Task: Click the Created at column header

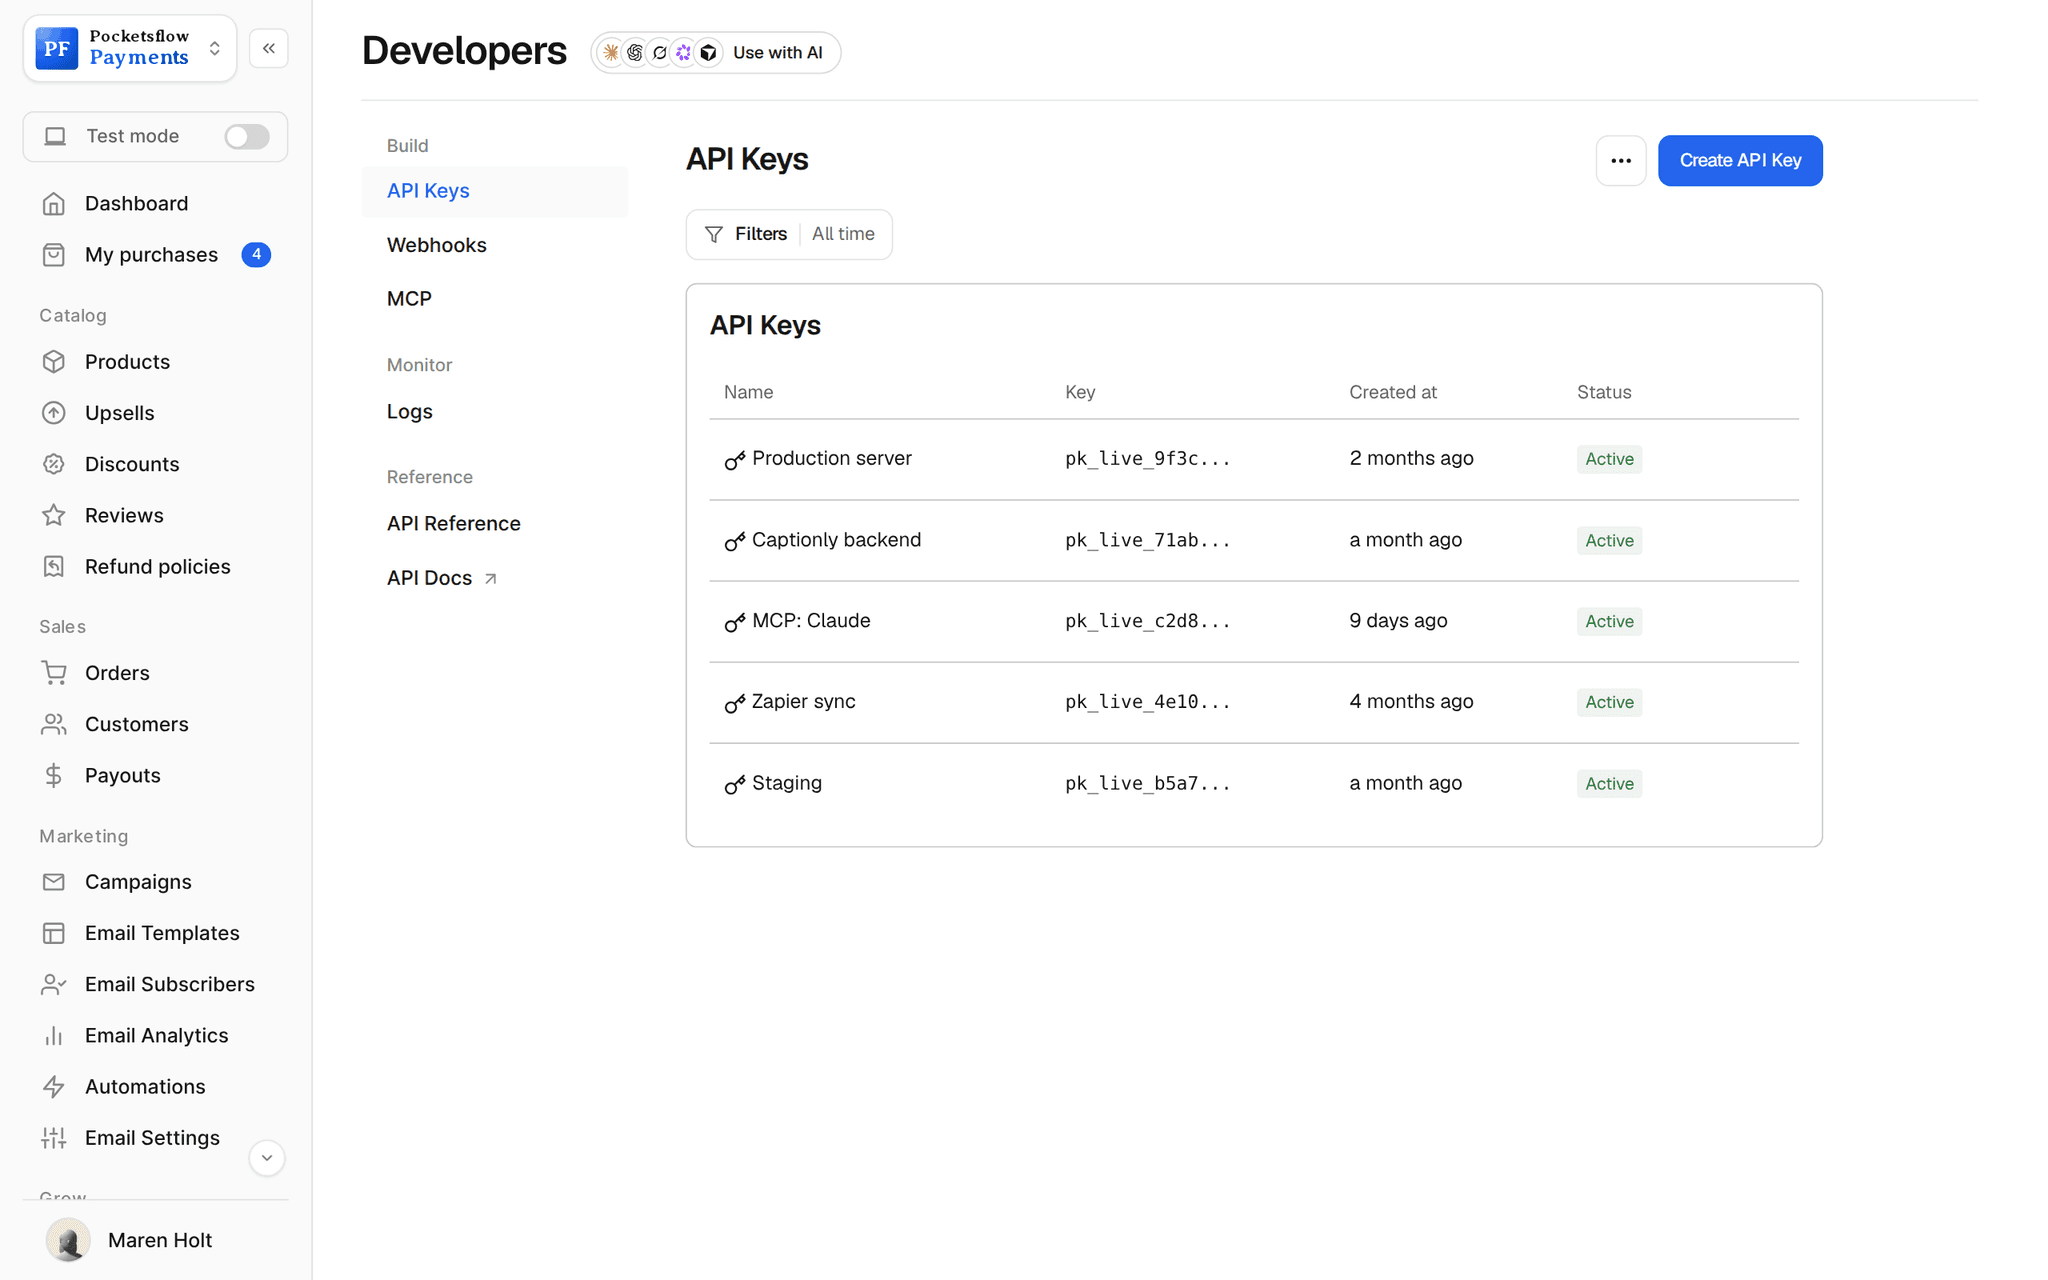Action: coord(1393,392)
